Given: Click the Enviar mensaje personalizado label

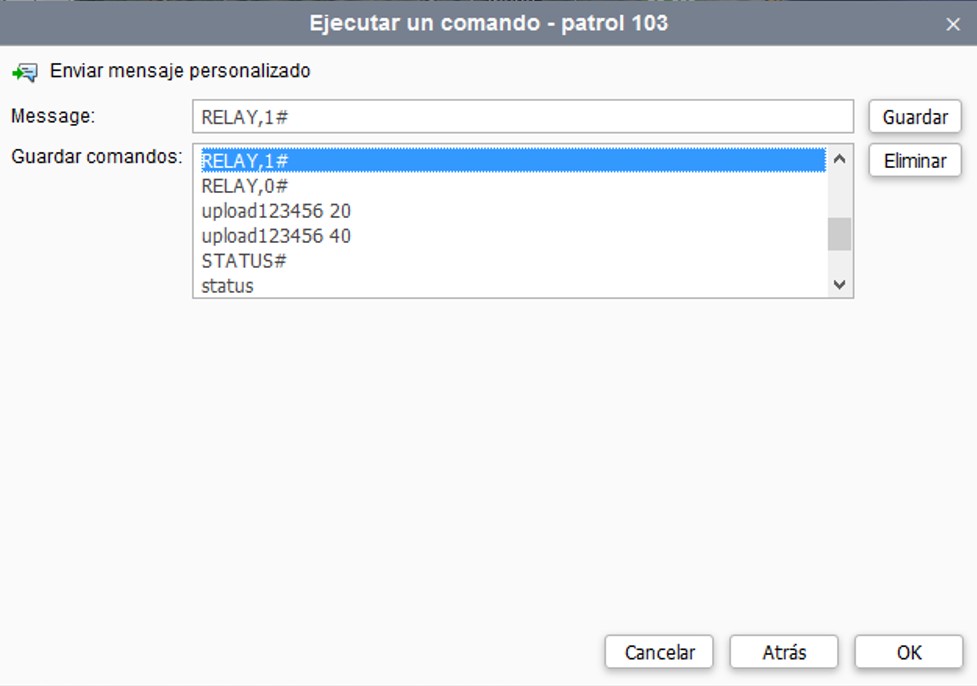Looking at the screenshot, I should pyautogui.click(x=180, y=72).
